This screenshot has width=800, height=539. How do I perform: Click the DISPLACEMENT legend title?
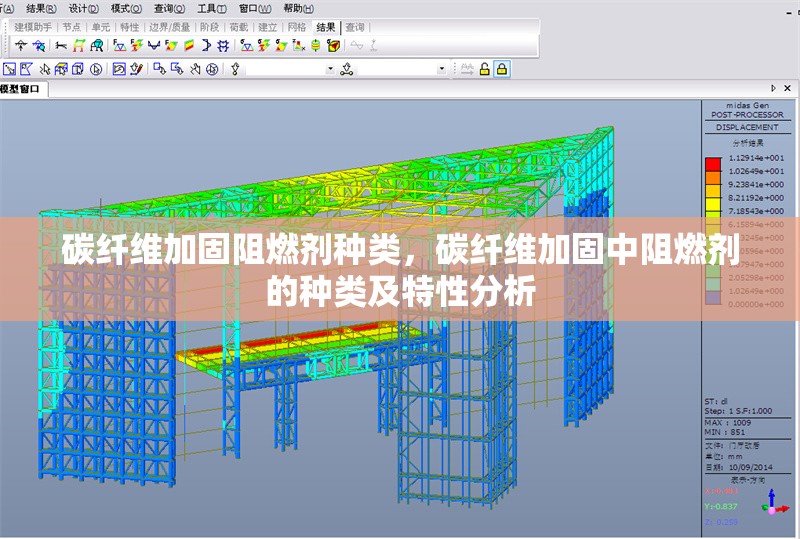pos(747,127)
